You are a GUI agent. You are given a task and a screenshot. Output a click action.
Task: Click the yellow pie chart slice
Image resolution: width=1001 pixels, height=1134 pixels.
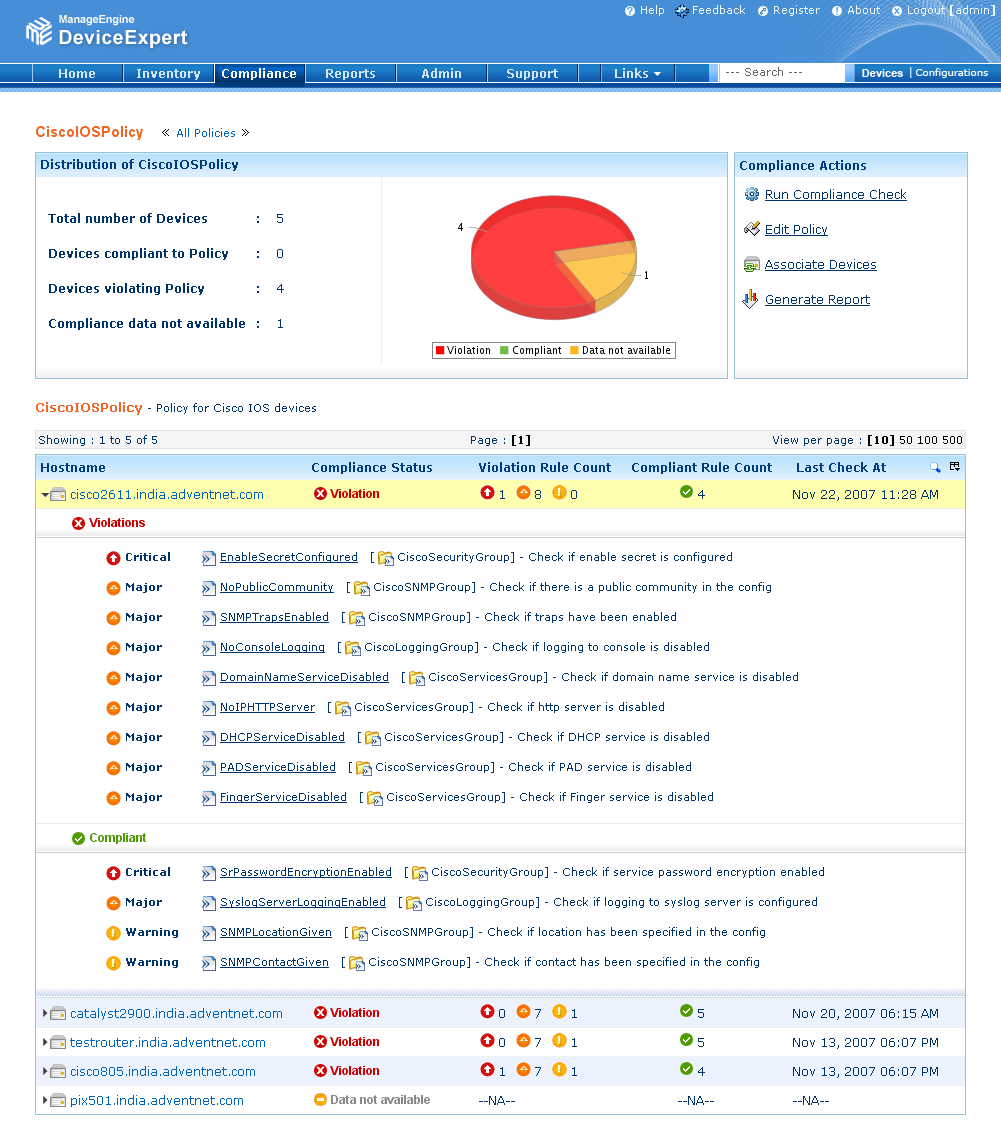click(x=600, y=275)
